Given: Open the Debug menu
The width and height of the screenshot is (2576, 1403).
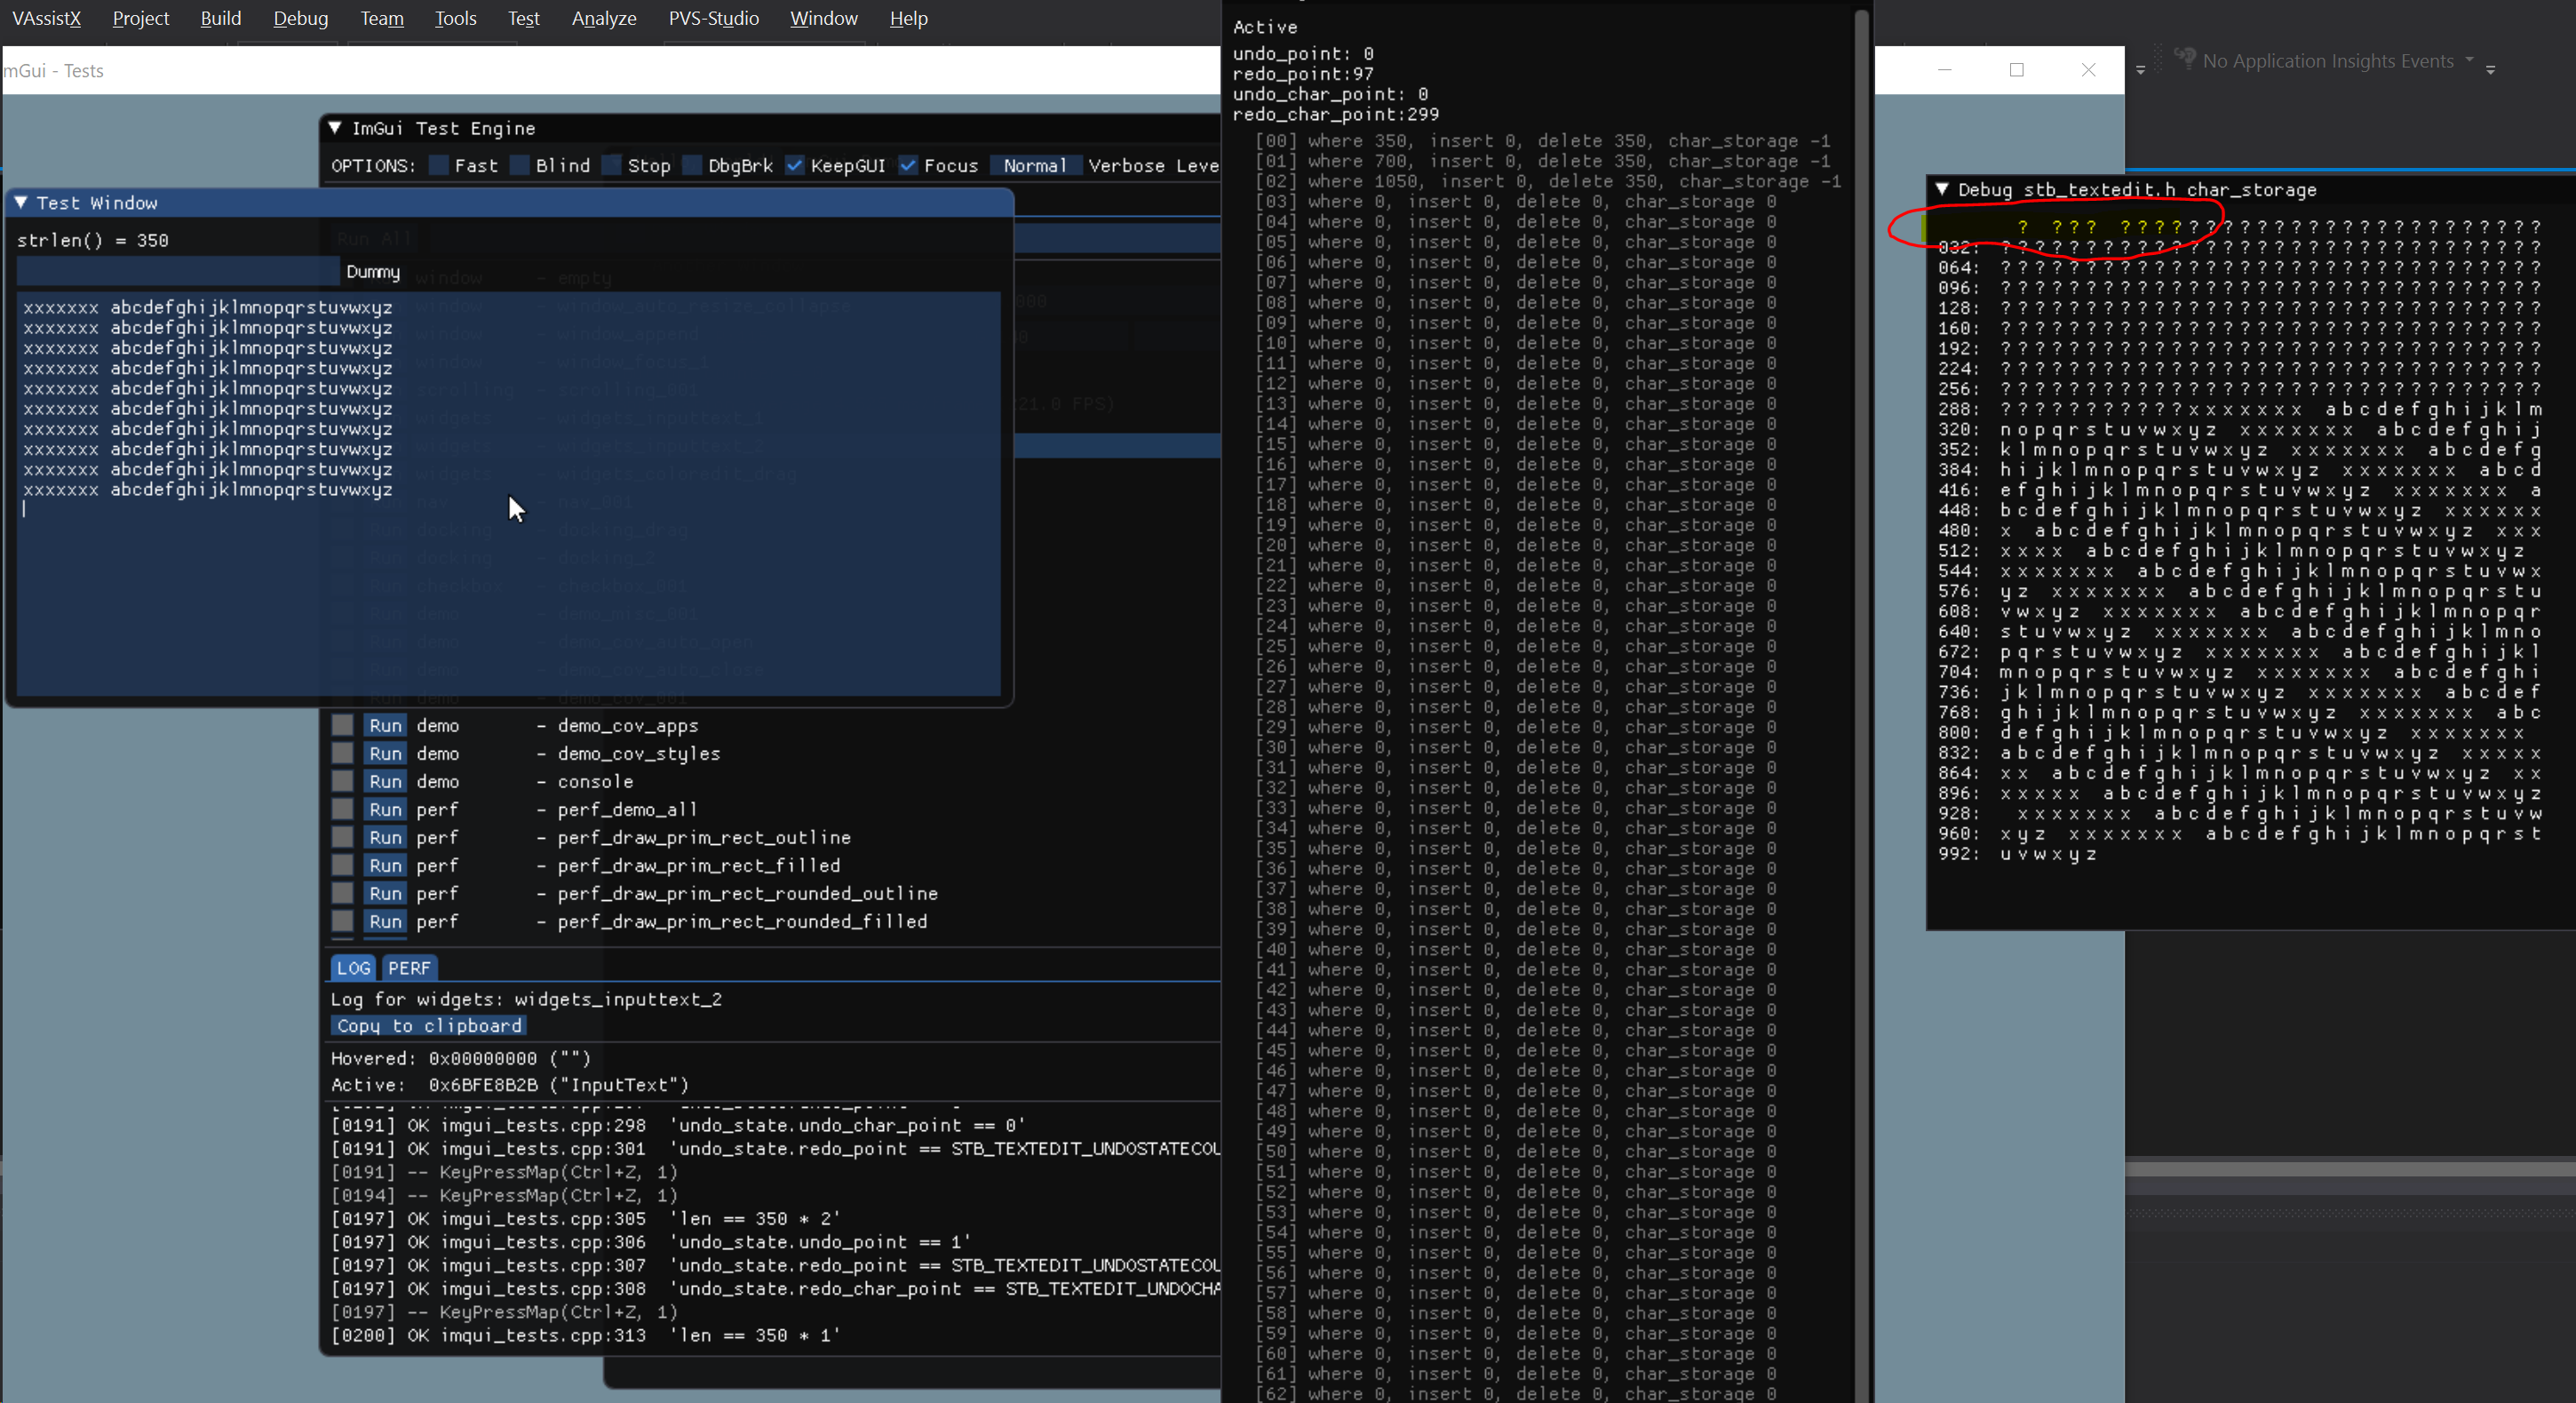Looking at the screenshot, I should click(300, 18).
